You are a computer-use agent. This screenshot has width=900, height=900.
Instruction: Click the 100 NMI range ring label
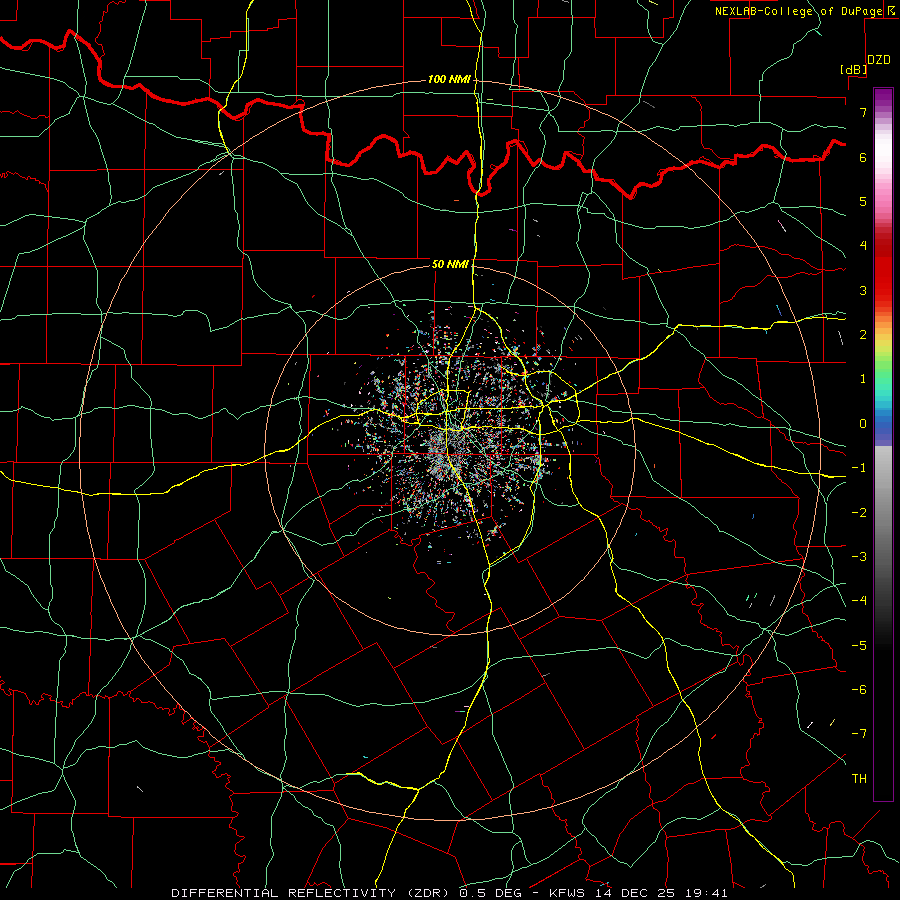449,79
